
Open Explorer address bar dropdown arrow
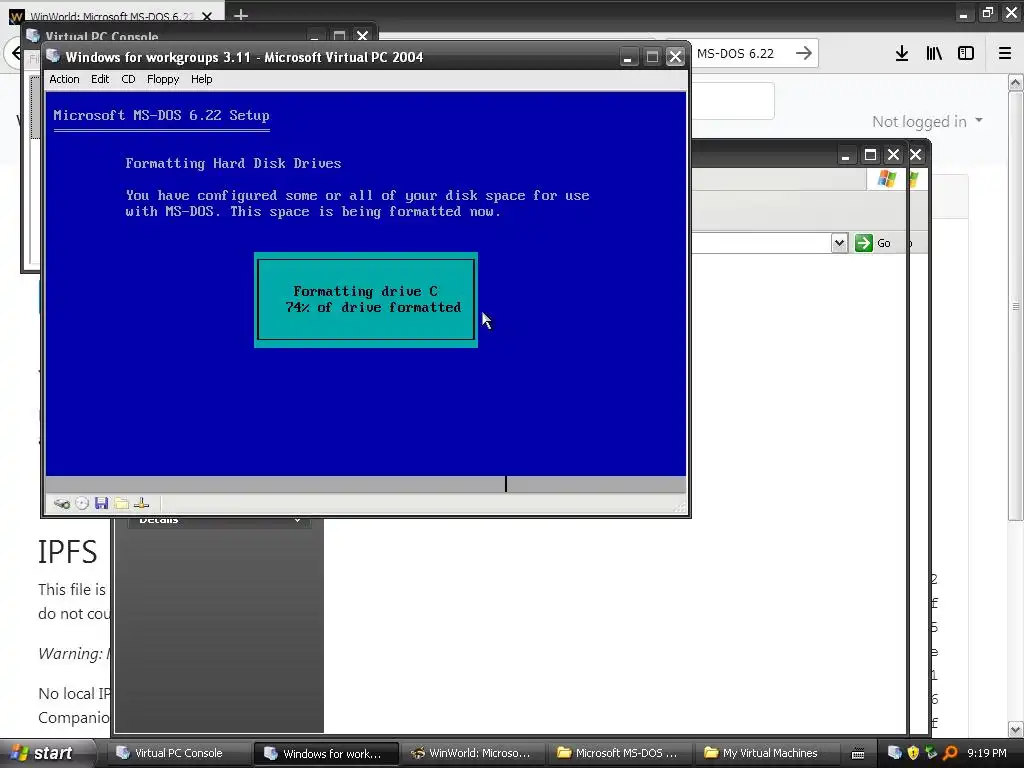click(839, 243)
